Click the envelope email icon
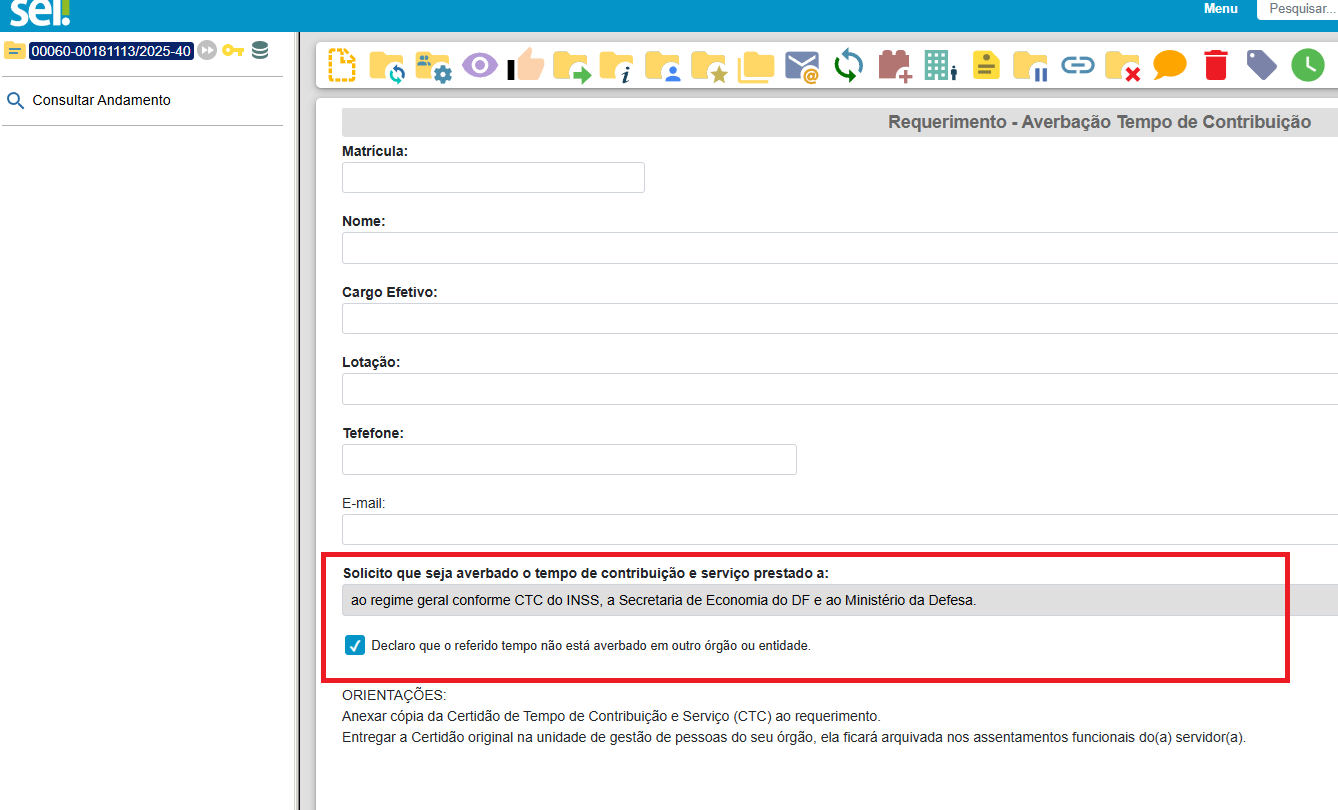The width and height of the screenshot is (1338, 810). pos(802,66)
